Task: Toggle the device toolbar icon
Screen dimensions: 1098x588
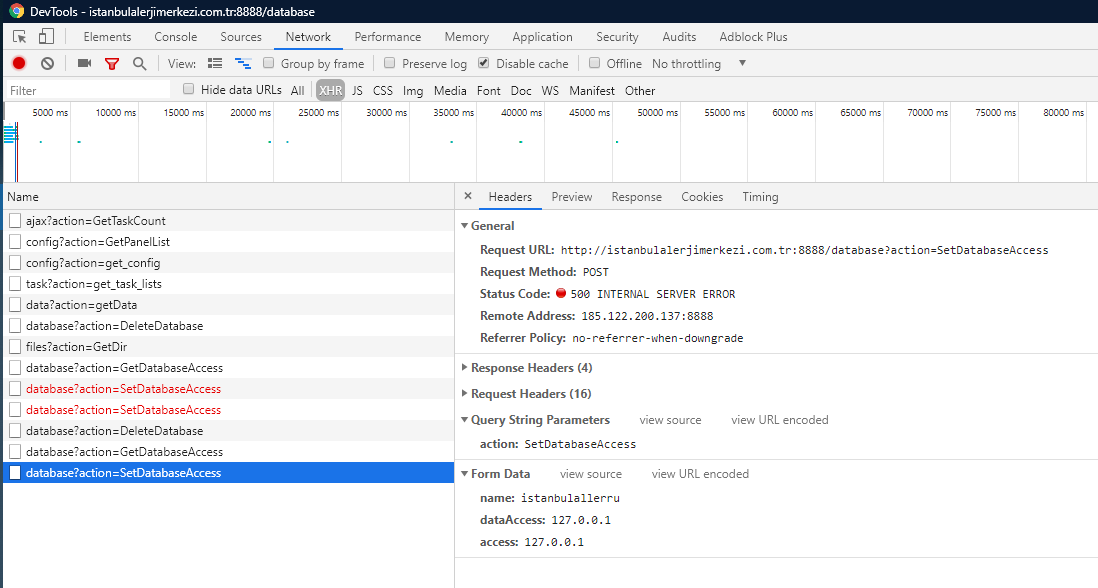Action: (46, 37)
